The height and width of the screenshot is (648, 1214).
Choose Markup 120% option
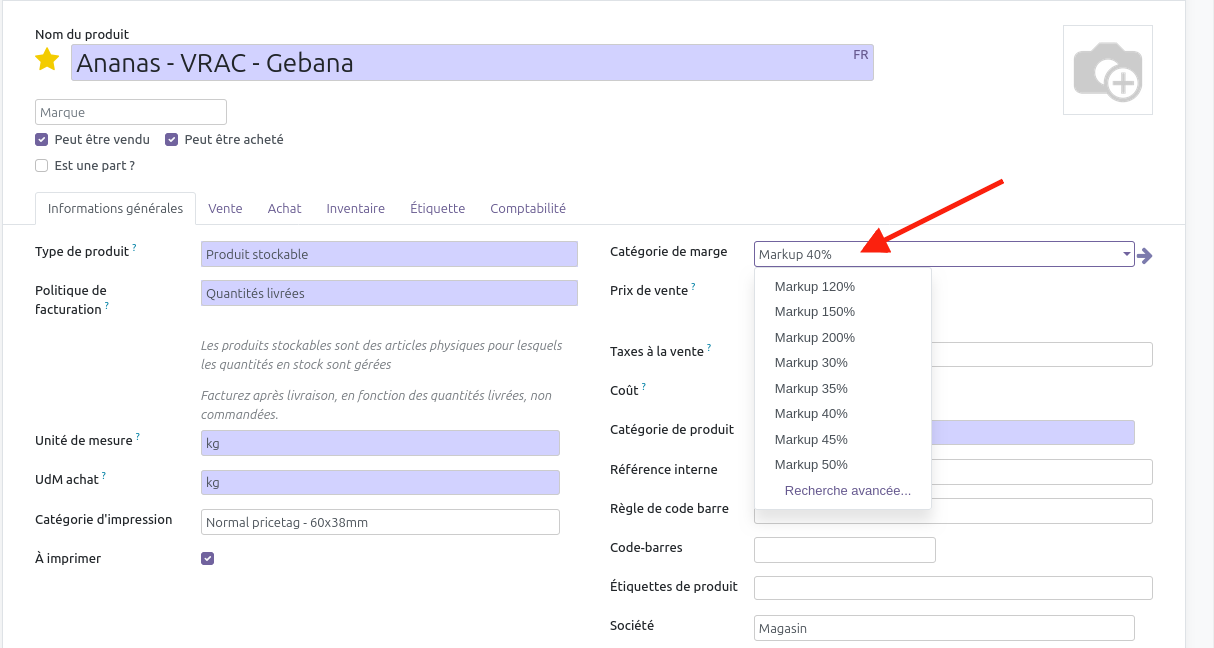[x=814, y=287]
